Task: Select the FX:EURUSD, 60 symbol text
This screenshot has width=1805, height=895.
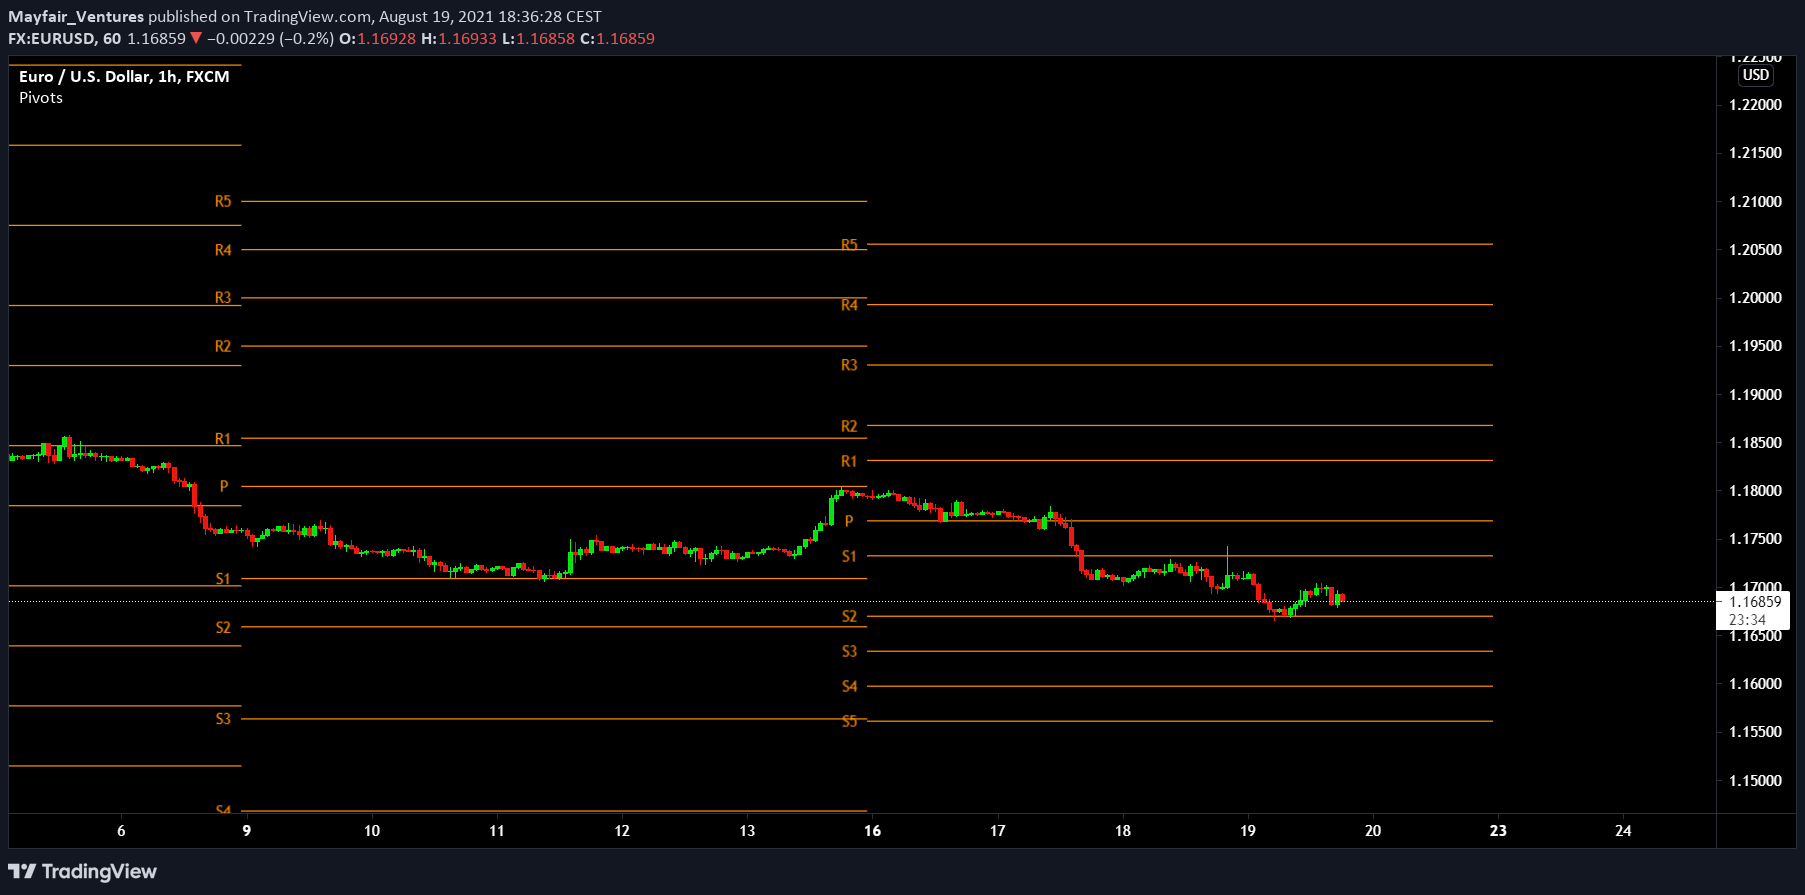Action: tap(65, 39)
